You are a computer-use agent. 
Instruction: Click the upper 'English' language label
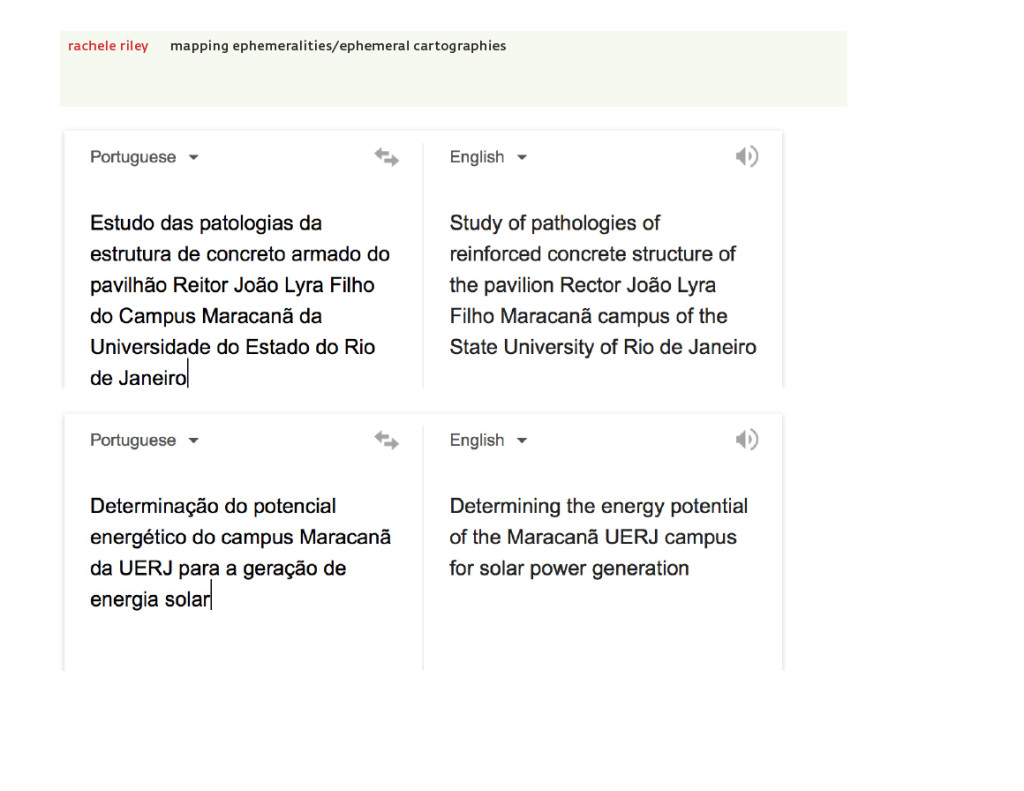477,157
